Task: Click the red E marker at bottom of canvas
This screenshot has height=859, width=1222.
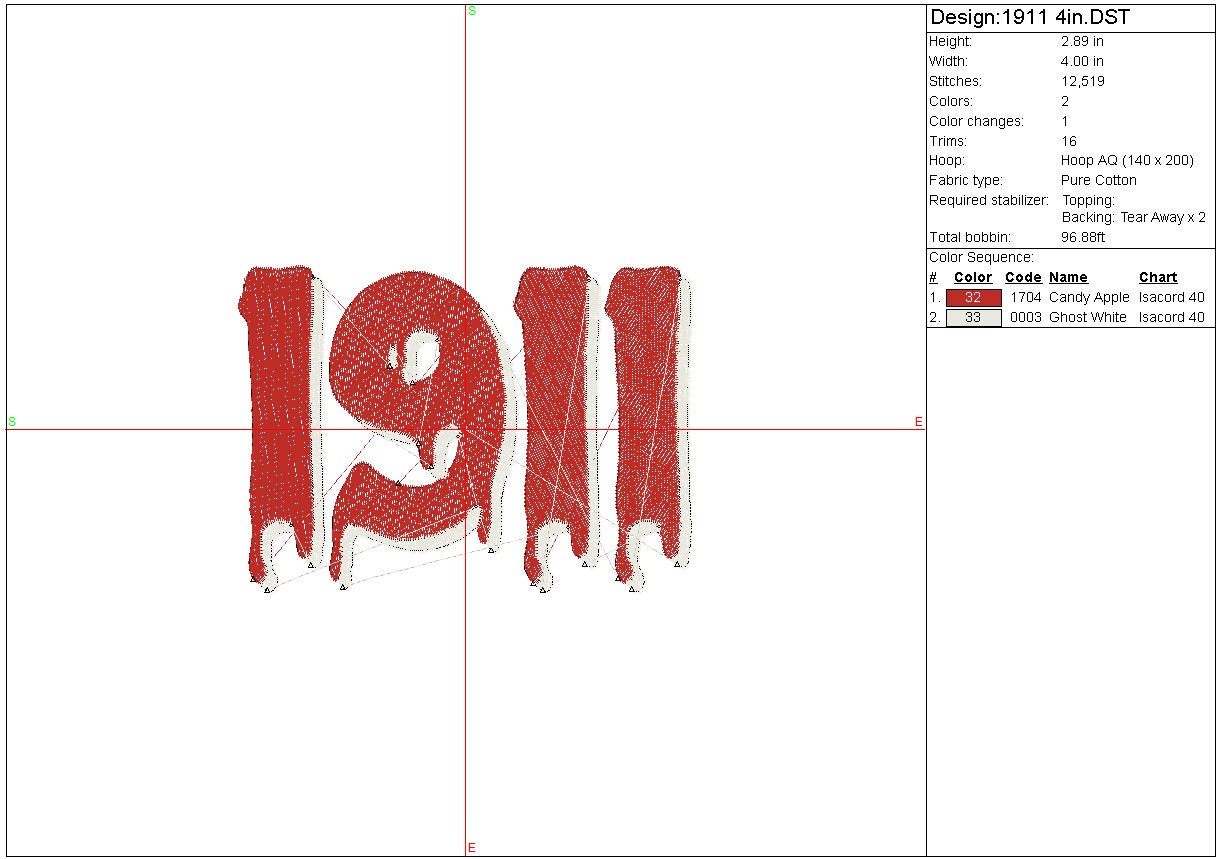Action: [472, 848]
